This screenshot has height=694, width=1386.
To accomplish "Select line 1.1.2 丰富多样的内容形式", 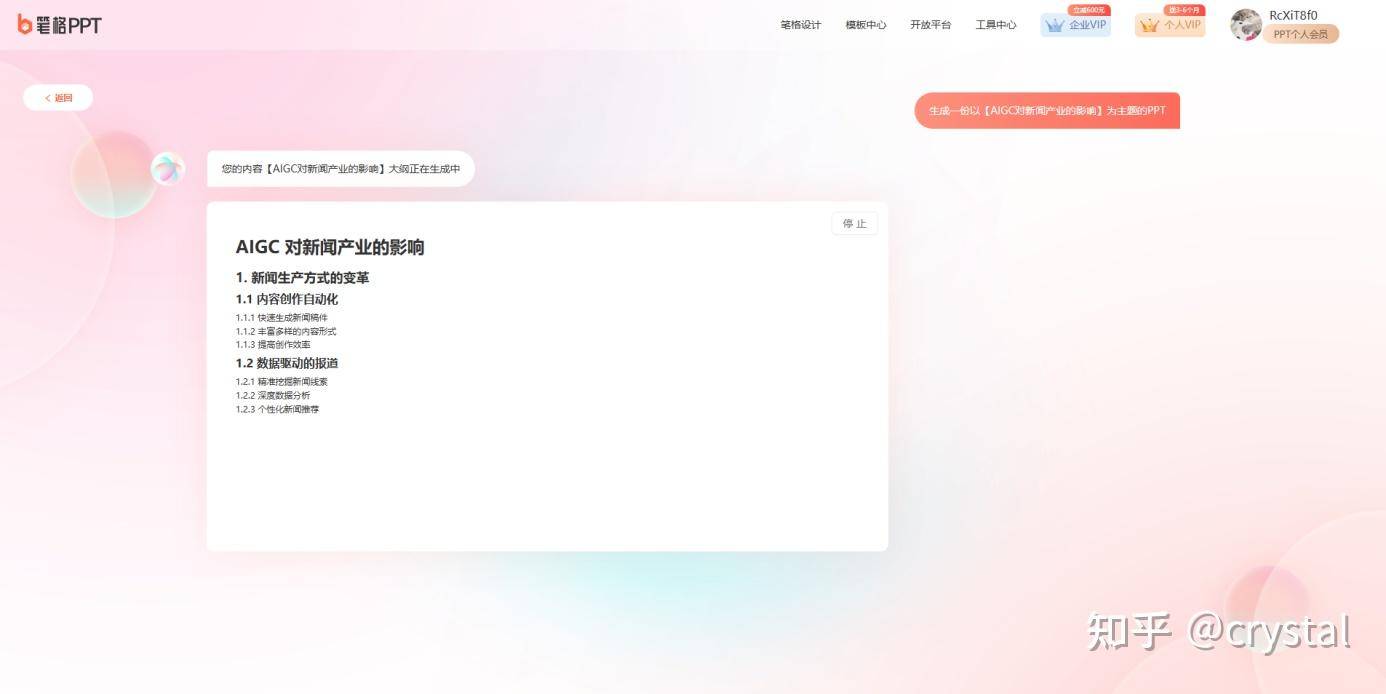I will pyautogui.click(x=286, y=331).
